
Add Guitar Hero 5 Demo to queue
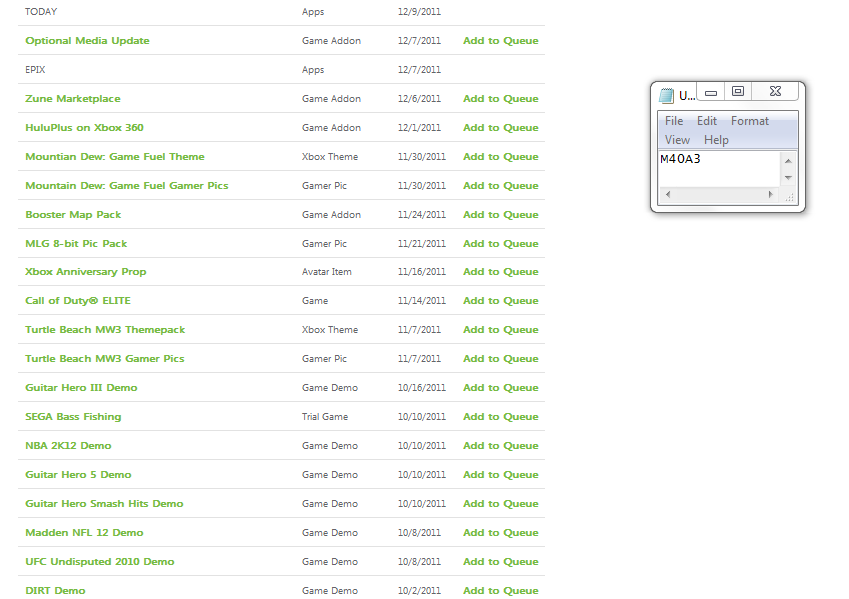tap(501, 475)
